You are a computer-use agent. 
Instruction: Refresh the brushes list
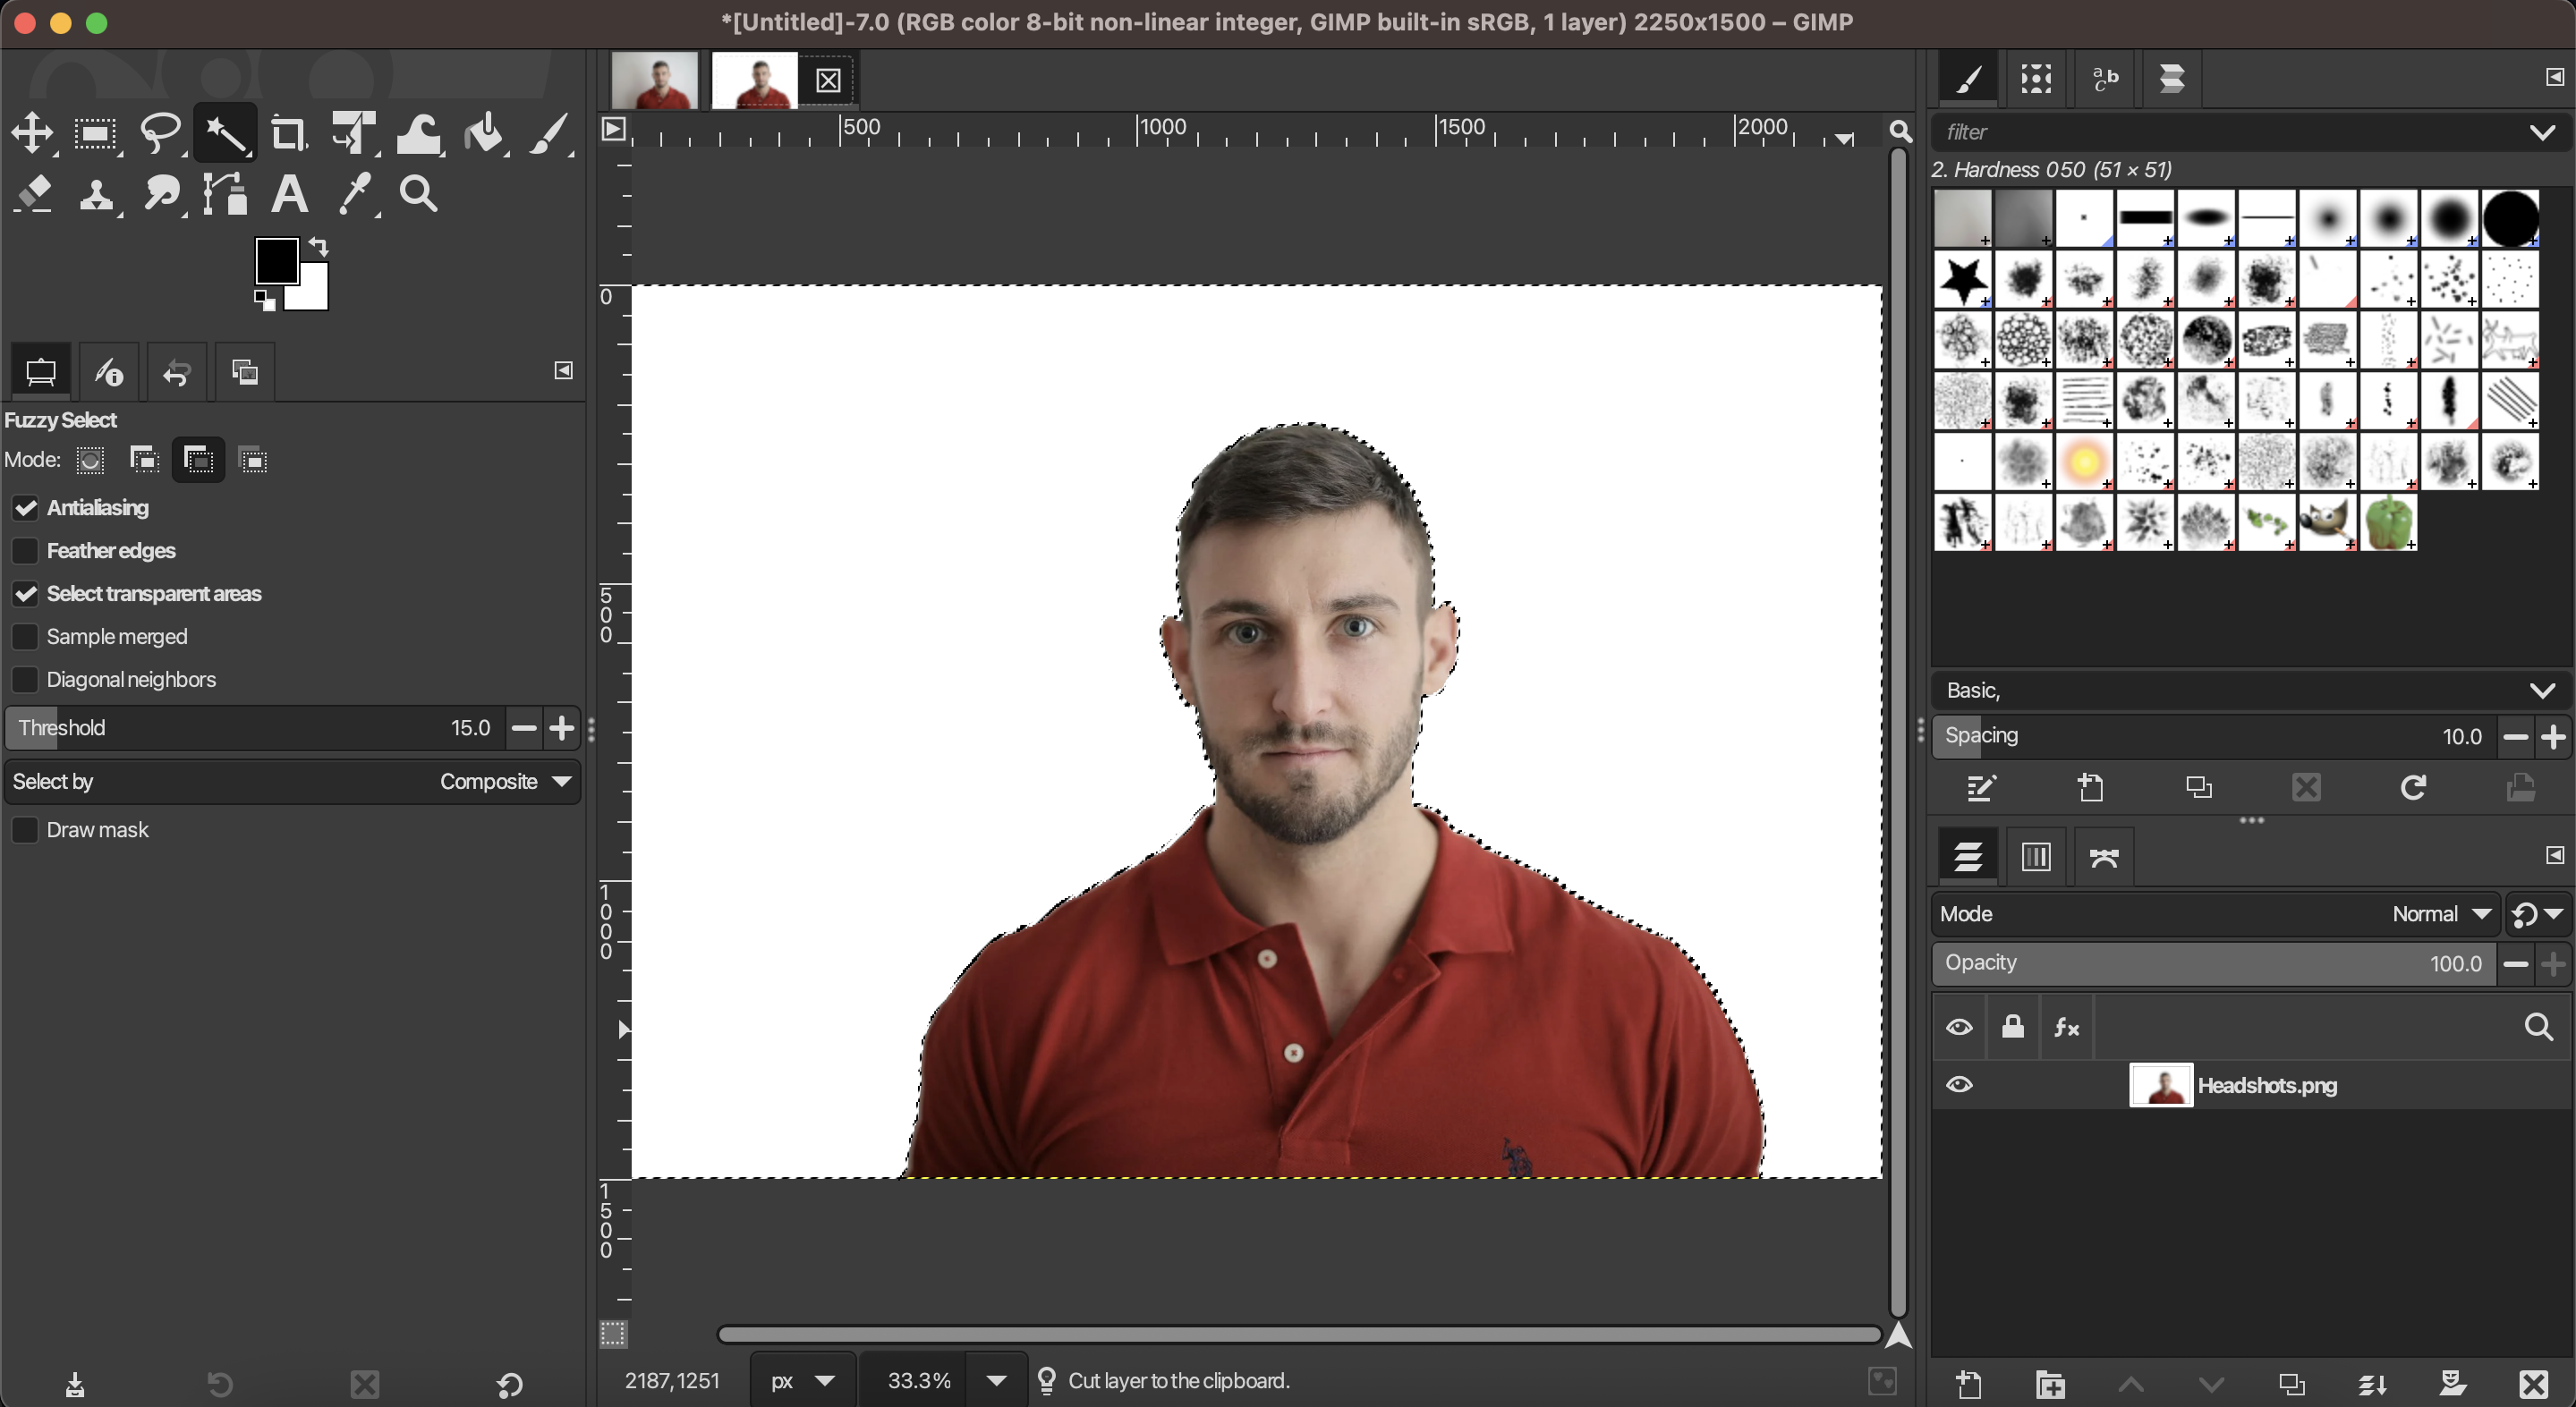(x=2413, y=789)
